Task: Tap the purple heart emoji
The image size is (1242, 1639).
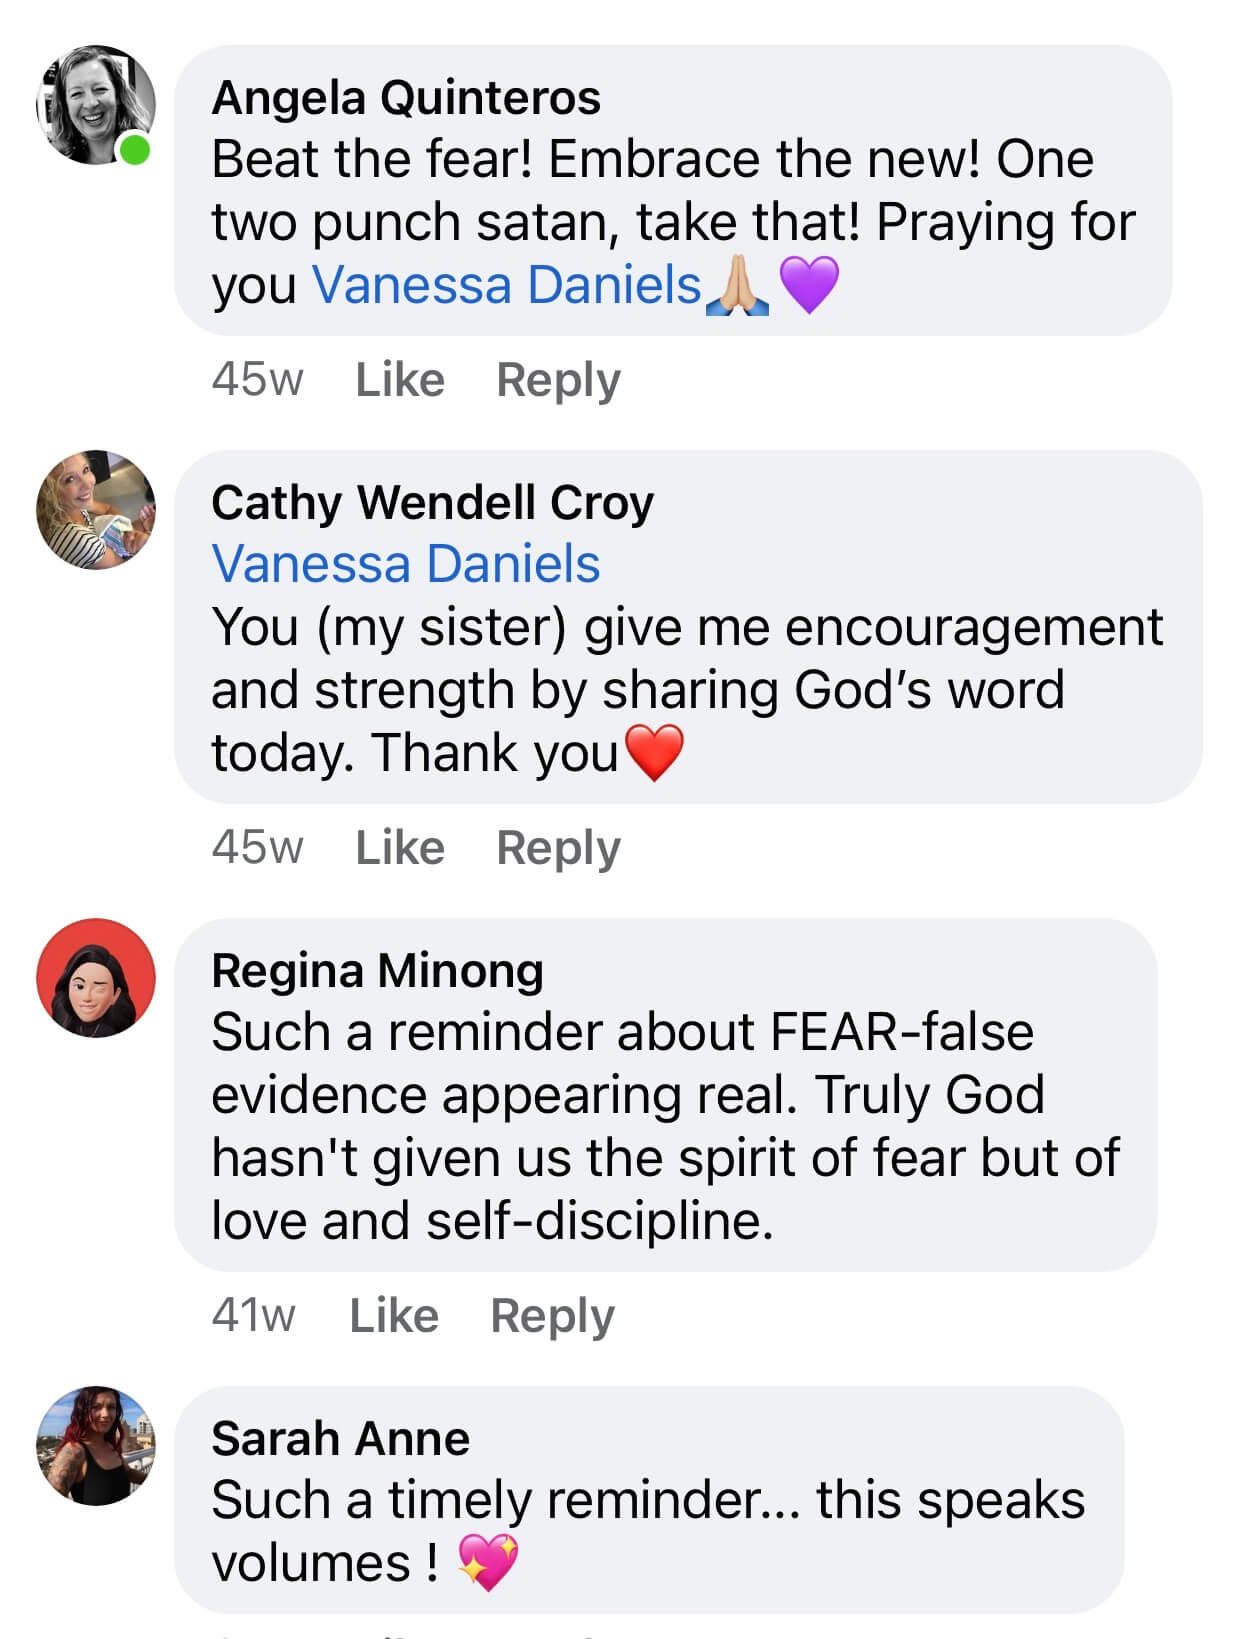Action: point(808,285)
